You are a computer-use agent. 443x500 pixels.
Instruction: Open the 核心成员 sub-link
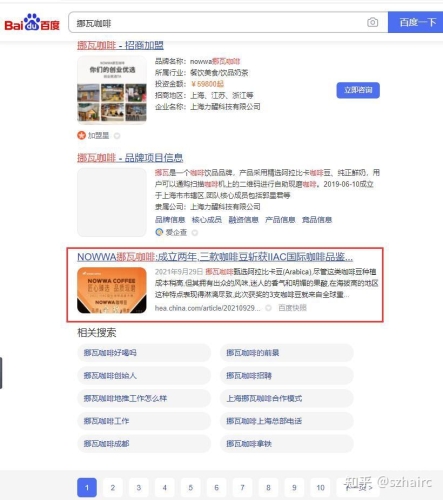[x=207, y=220]
